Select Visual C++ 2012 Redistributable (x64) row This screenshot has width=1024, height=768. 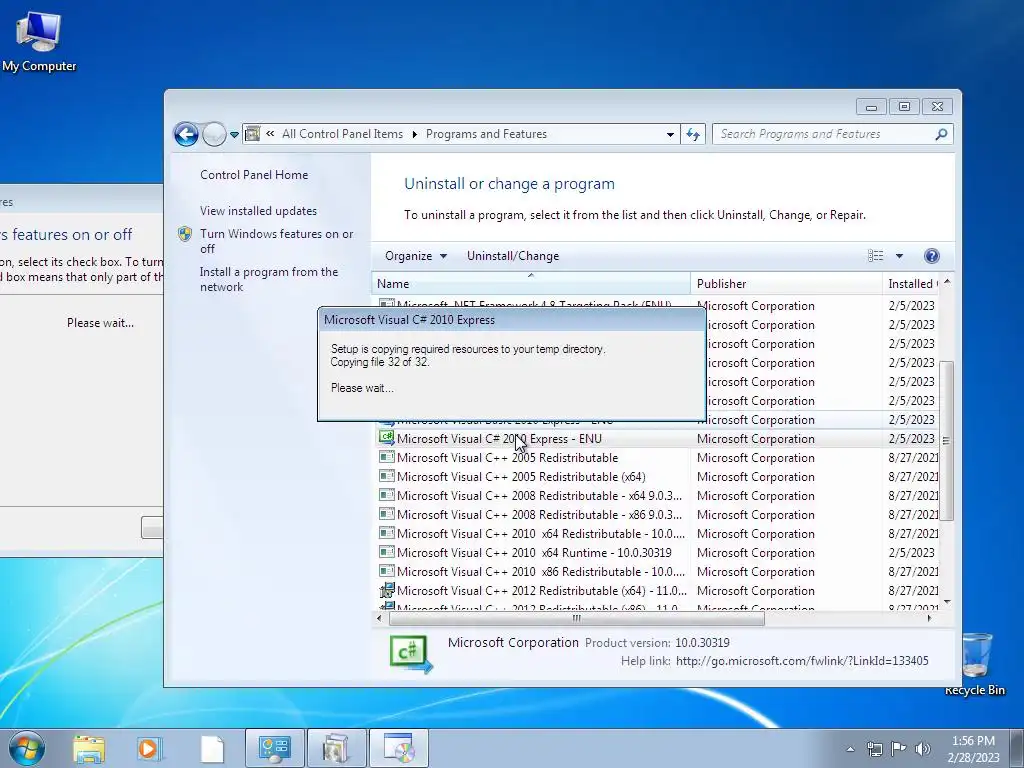coord(658,590)
